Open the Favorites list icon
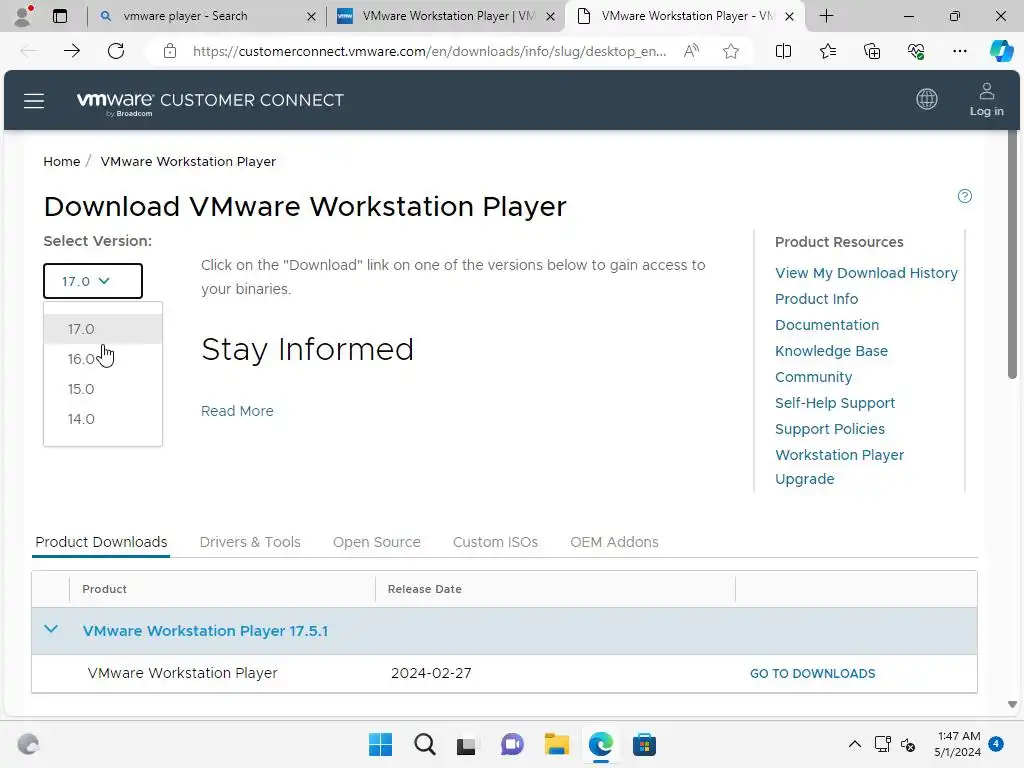Viewport: 1024px width, 768px height. point(827,51)
